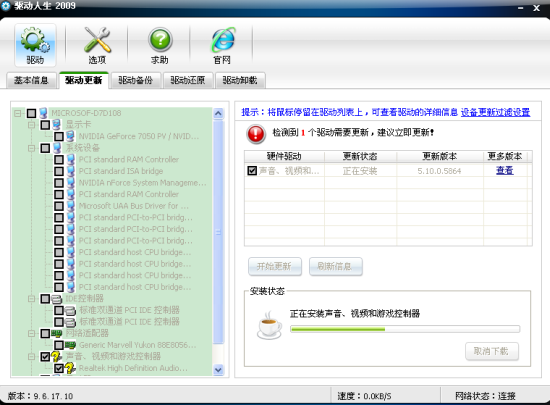
Task: Uncheck the Realtek High Definition Audio checkbox
Action: pos(59,368)
